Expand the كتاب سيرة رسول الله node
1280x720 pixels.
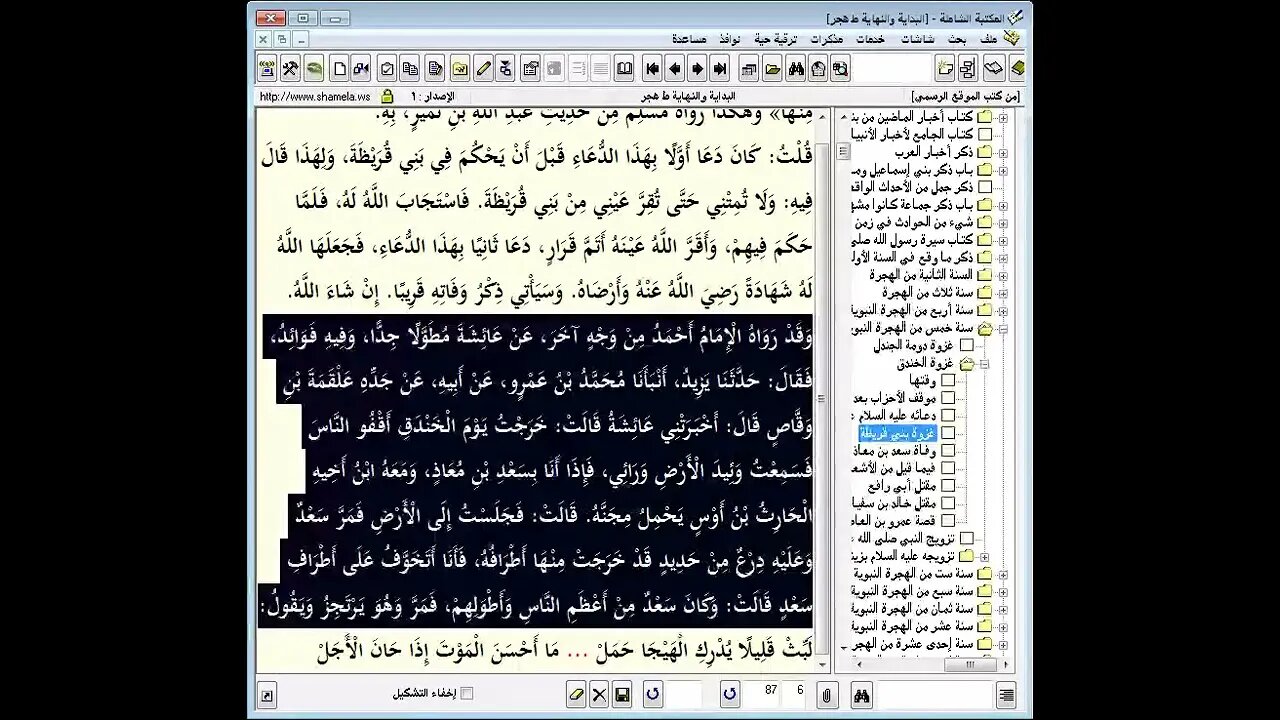coord(1003,240)
